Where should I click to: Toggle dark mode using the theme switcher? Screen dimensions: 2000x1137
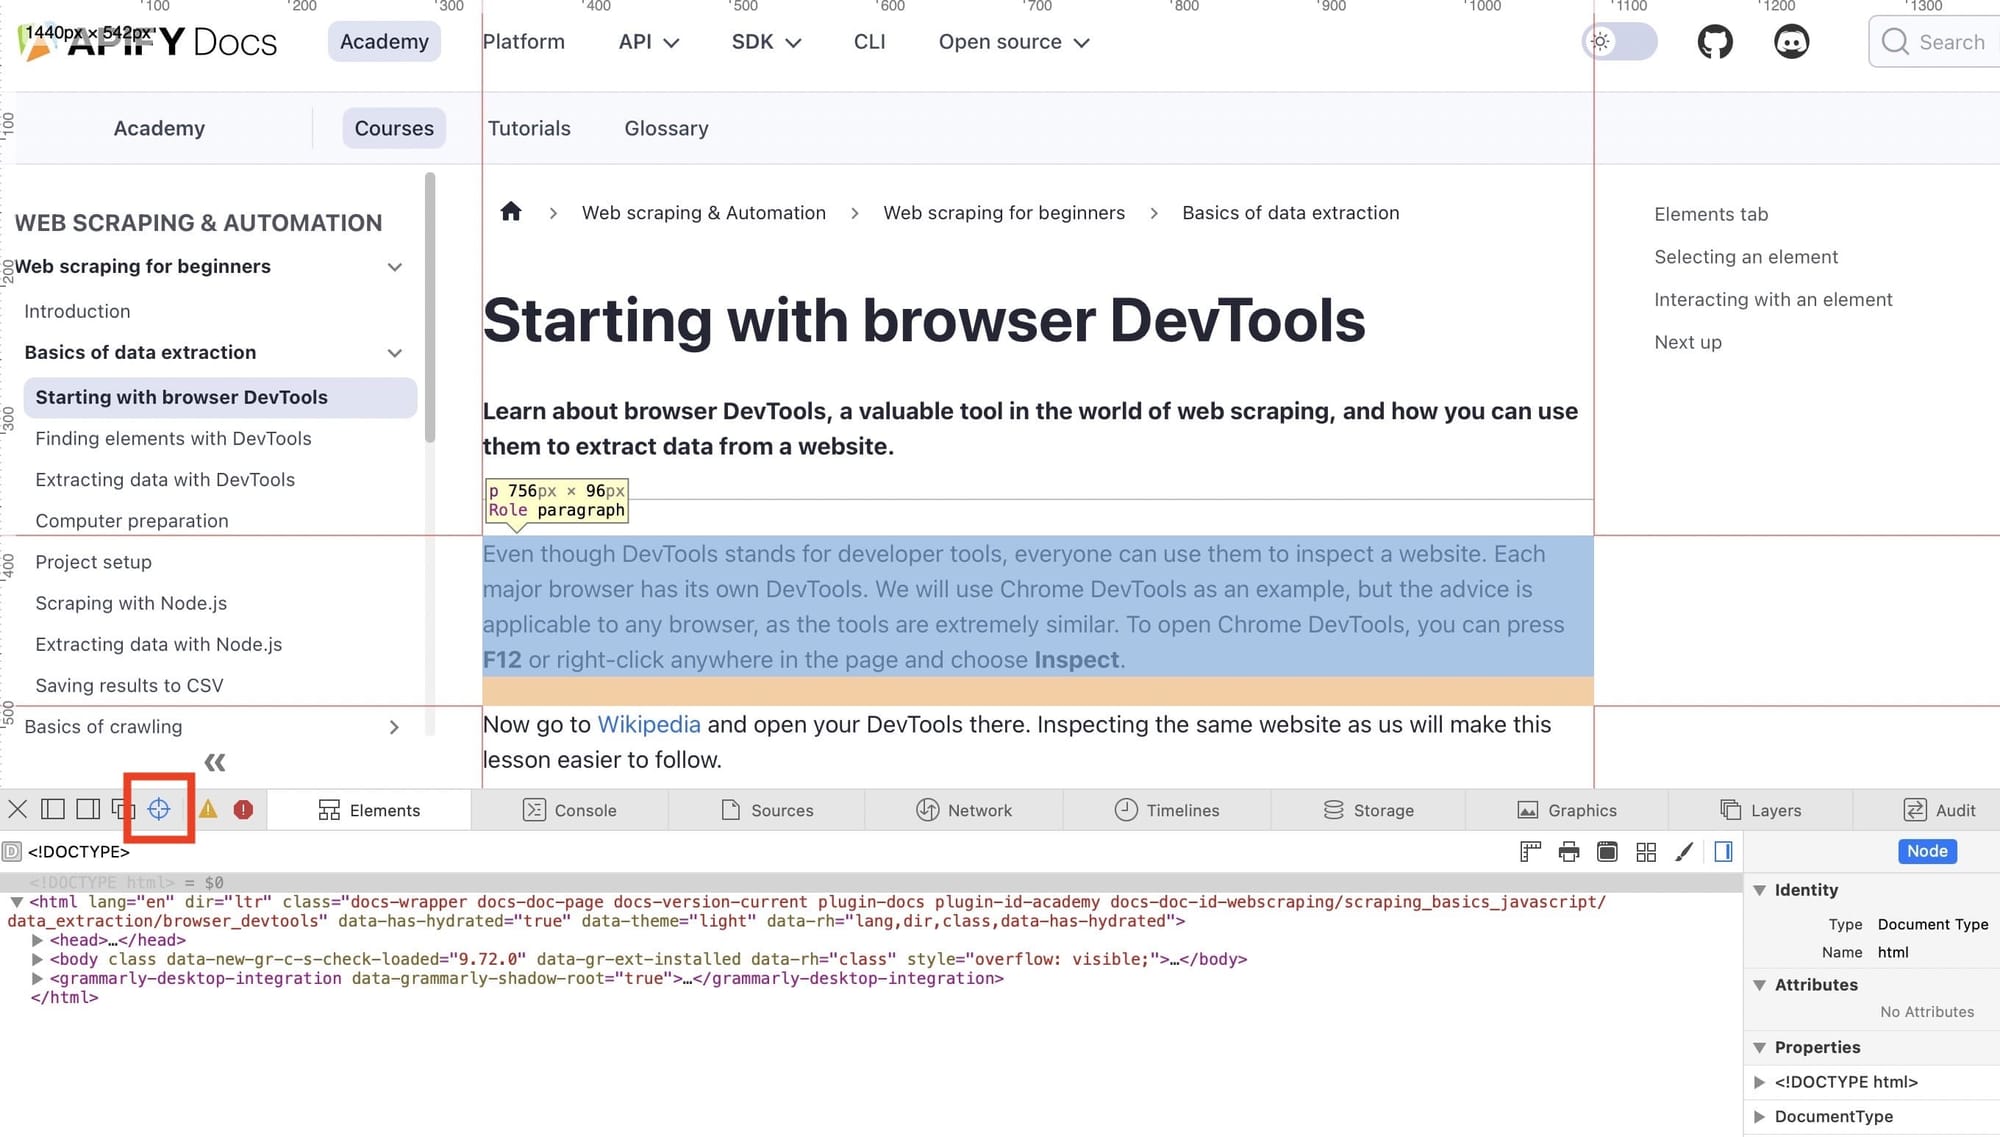pyautogui.click(x=1620, y=41)
